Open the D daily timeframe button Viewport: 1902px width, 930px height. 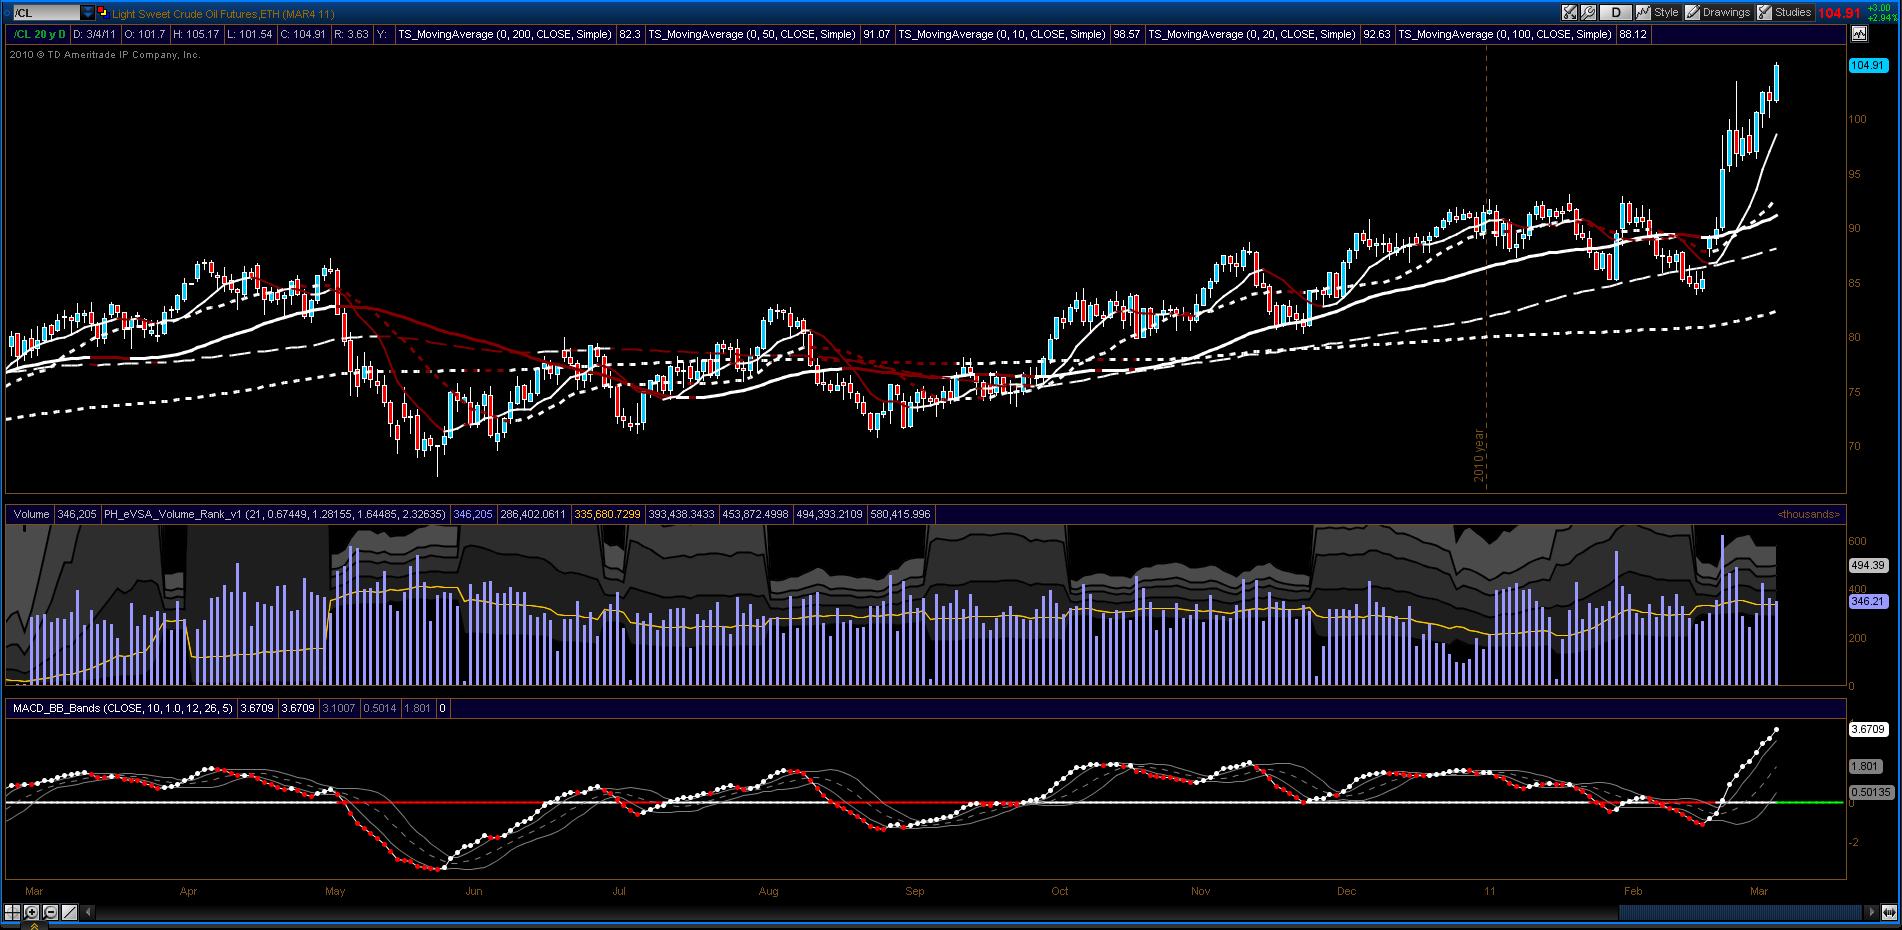tap(1615, 12)
